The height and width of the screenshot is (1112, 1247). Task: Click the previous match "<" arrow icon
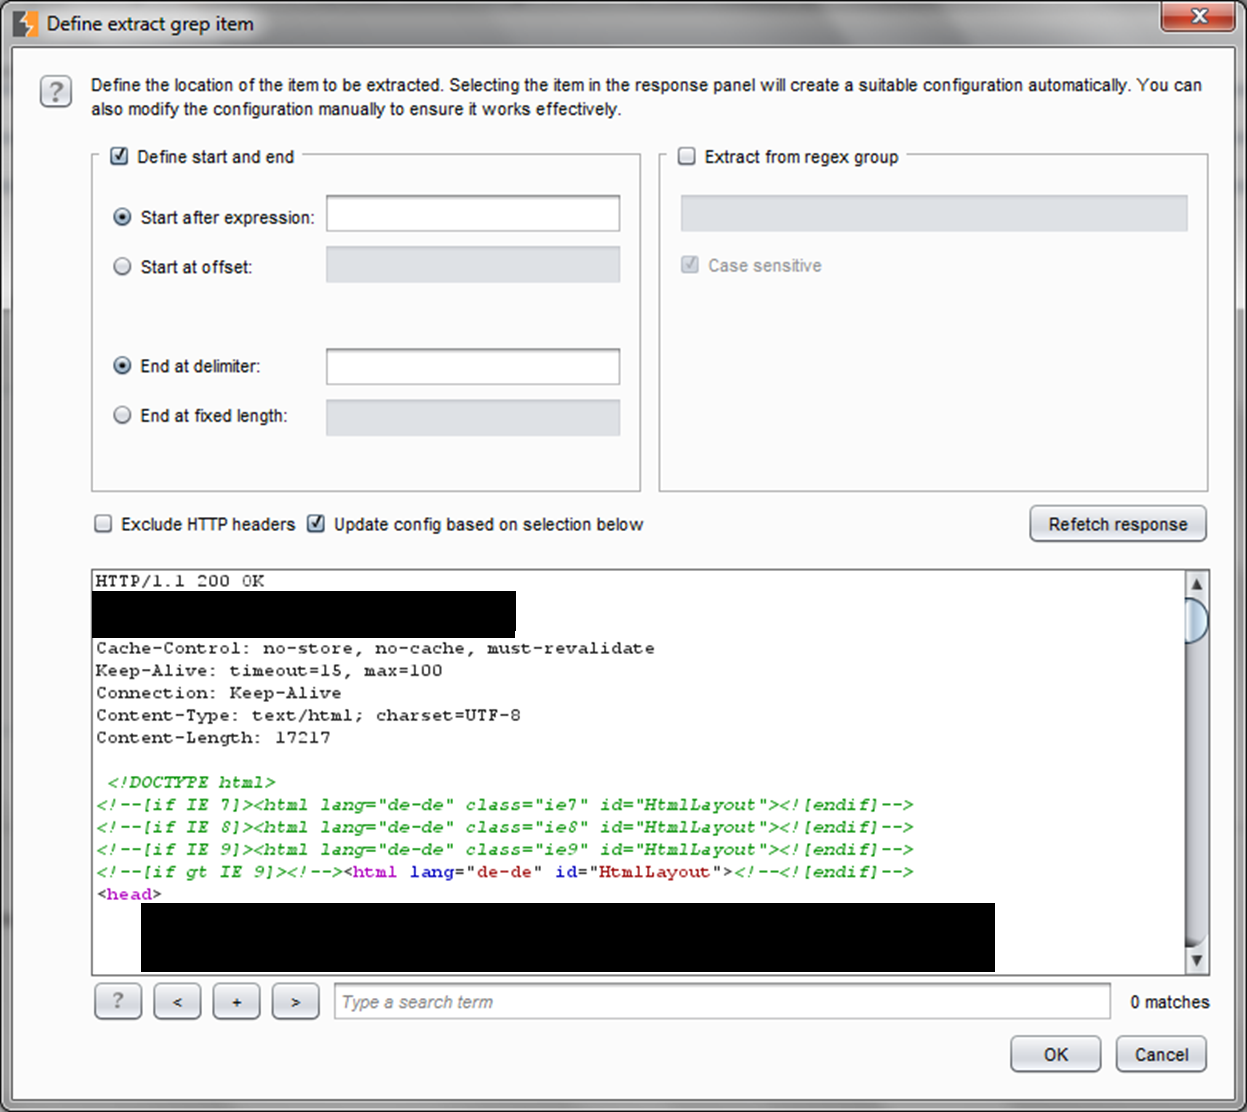(177, 1001)
